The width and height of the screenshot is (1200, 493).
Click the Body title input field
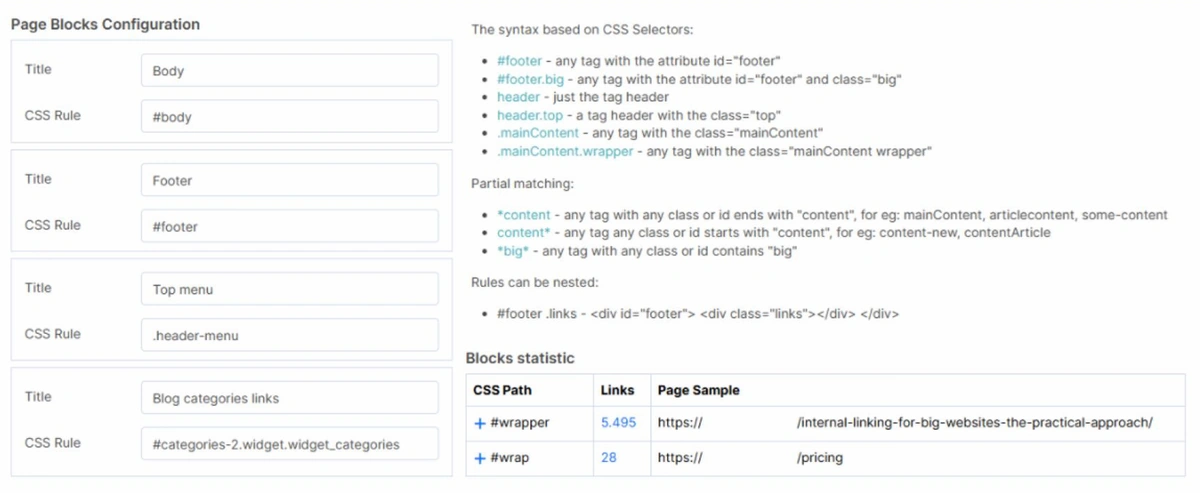289,71
